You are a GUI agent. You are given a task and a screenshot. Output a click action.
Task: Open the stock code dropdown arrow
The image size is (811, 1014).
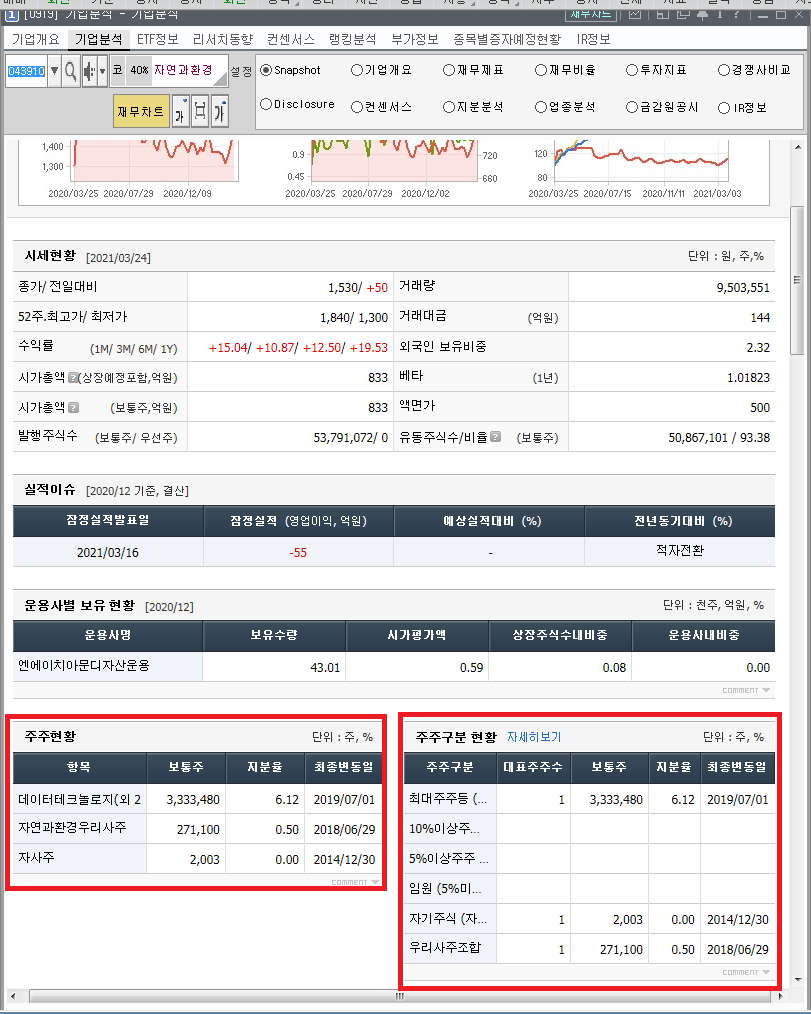pyautogui.click(x=54, y=70)
